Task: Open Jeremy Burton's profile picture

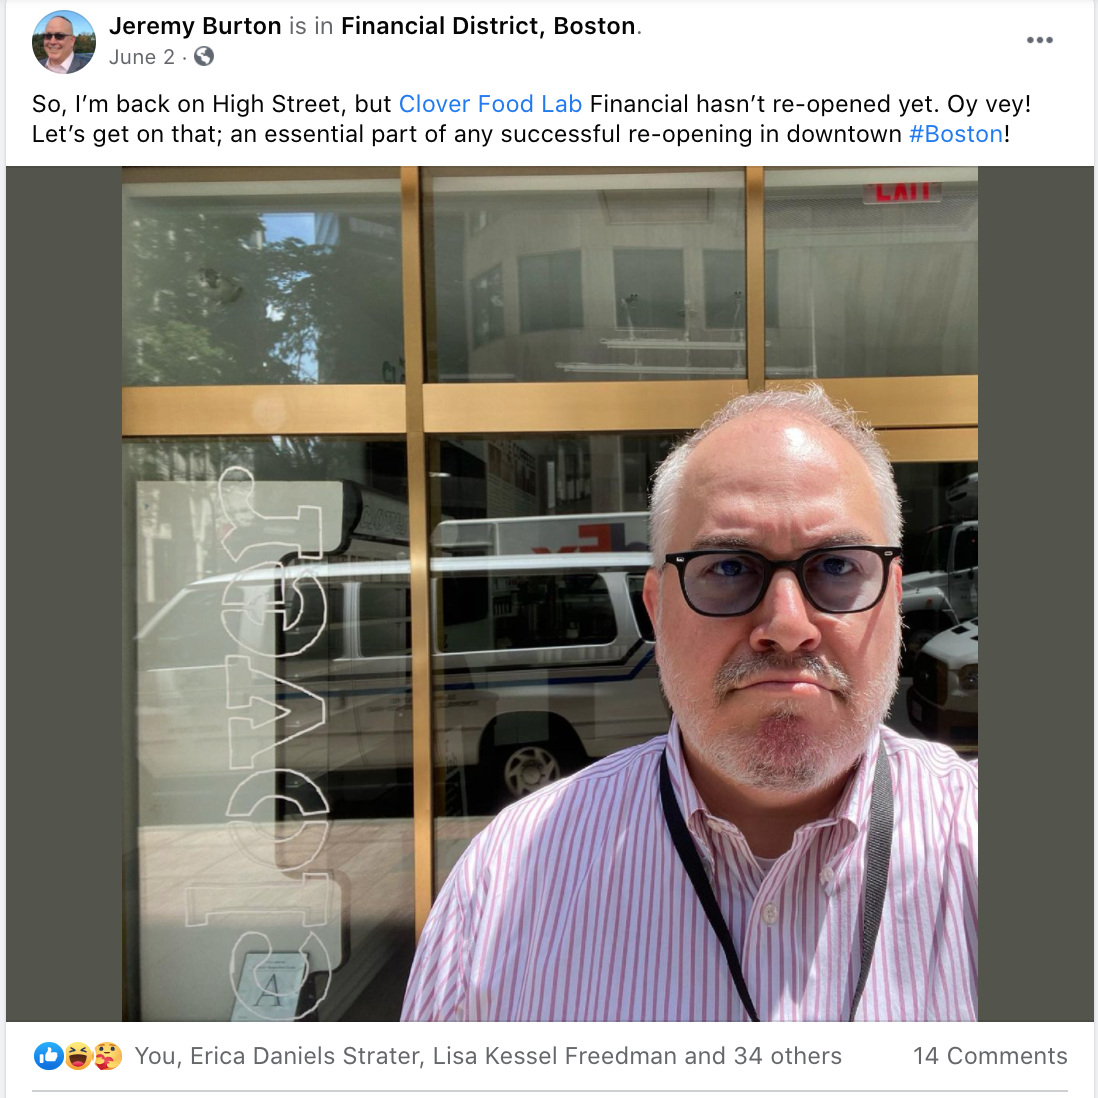Action: pyautogui.click(x=63, y=41)
